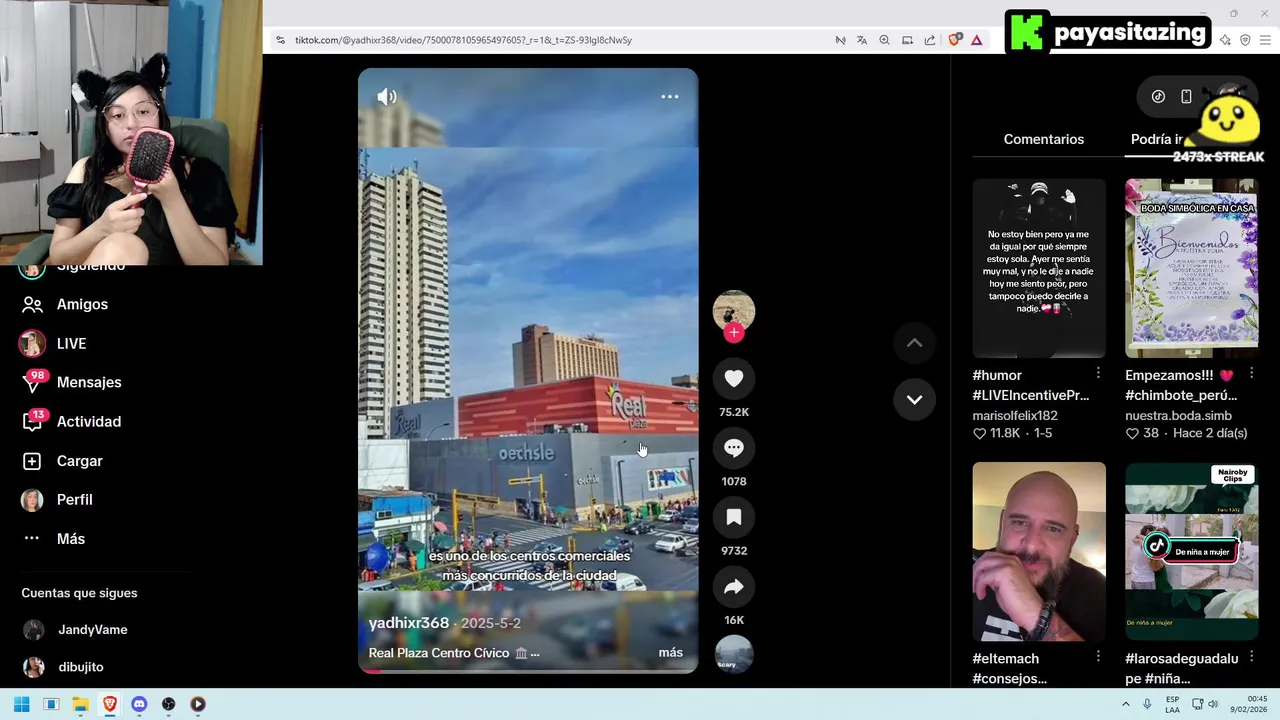The image size is (1280, 720).
Task: Open the creator's avatar above the heart
Action: pos(734,310)
